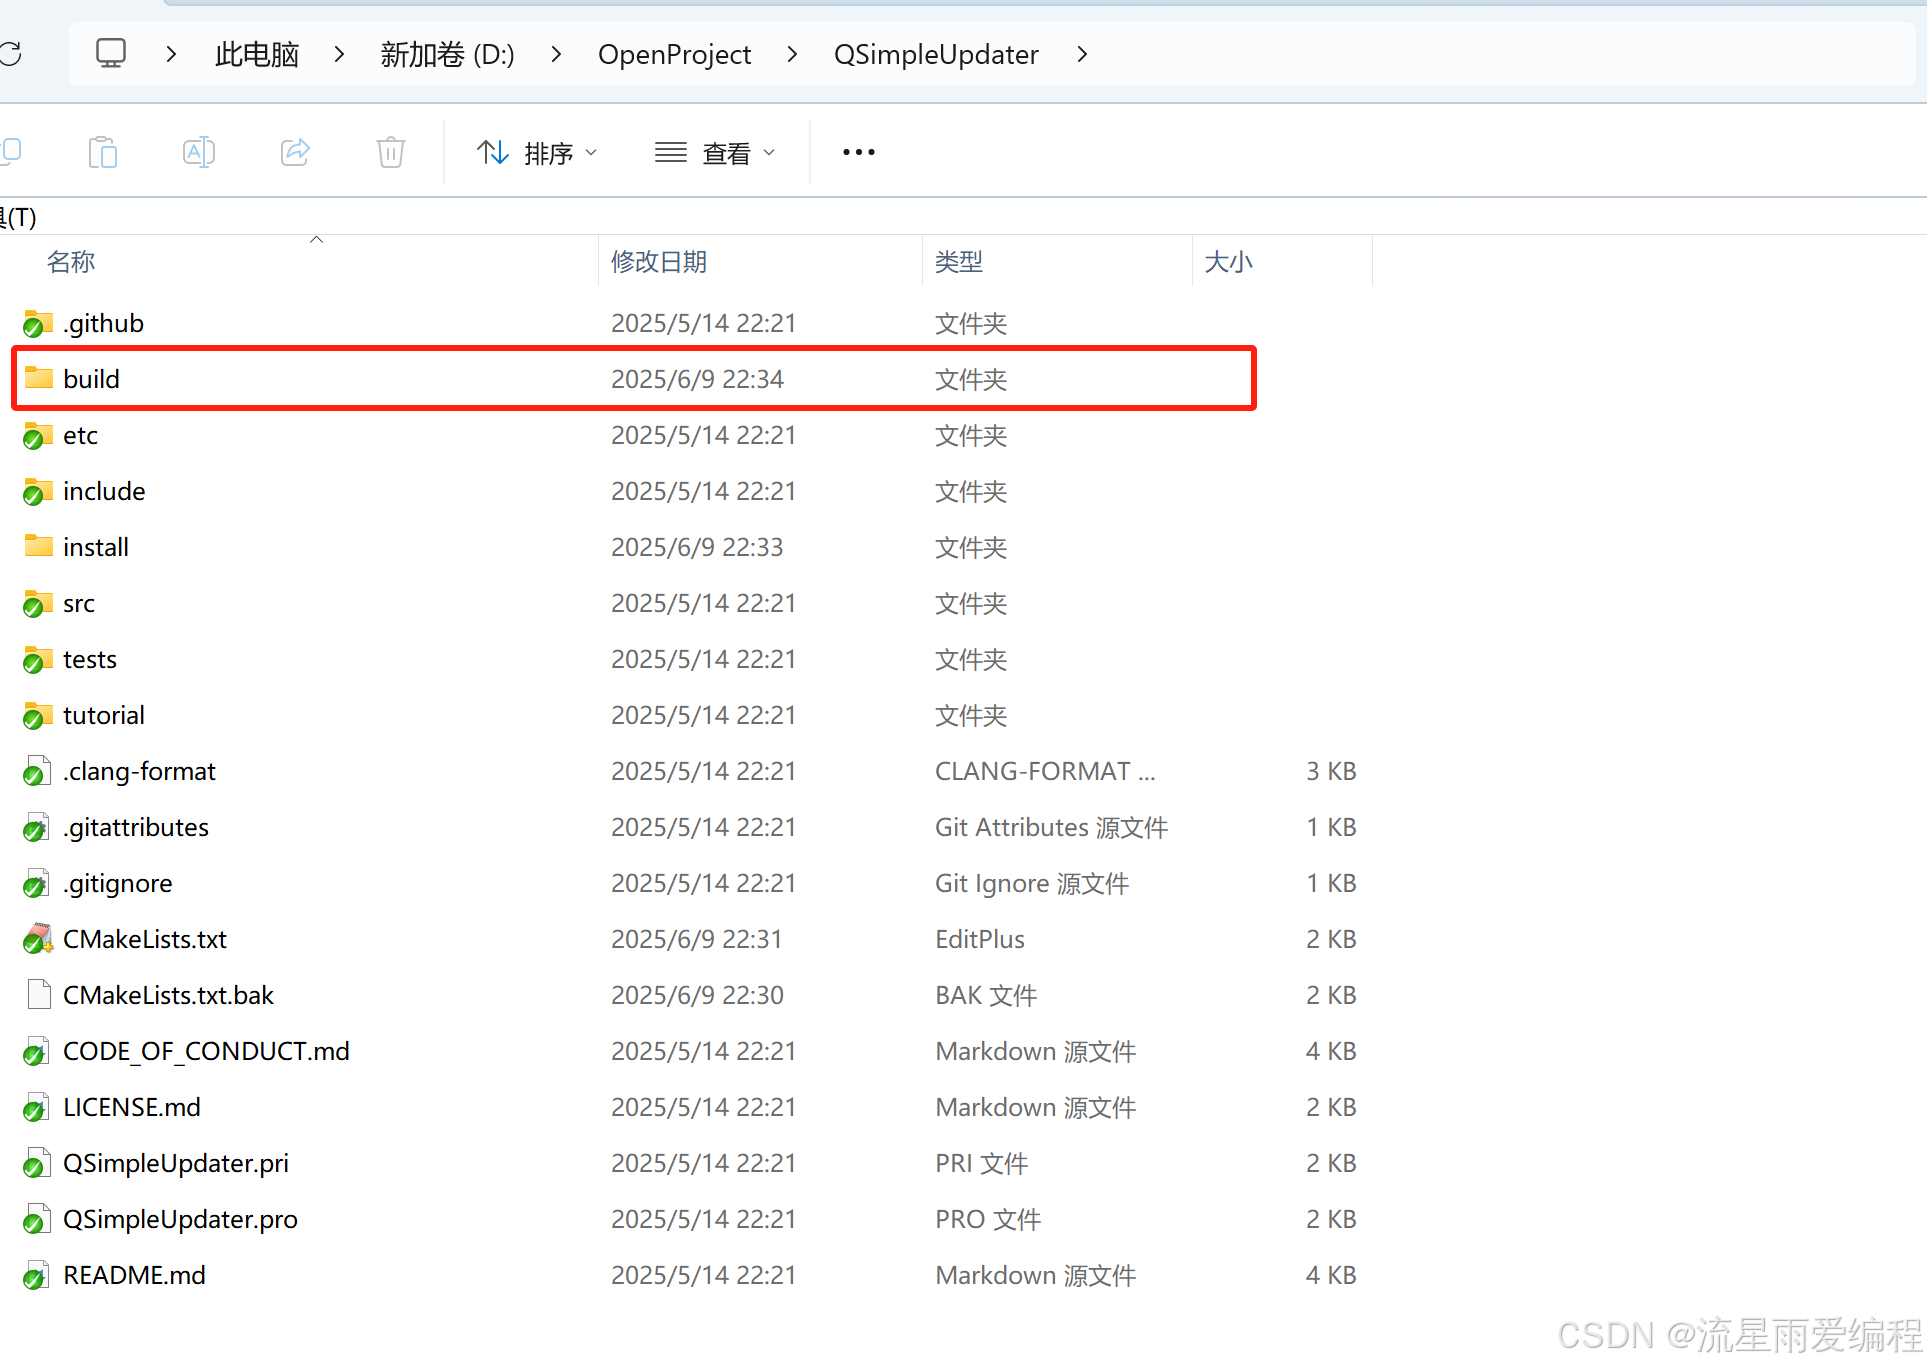
Task: Click the paste clipboard icon in toolbar
Action: 103,152
